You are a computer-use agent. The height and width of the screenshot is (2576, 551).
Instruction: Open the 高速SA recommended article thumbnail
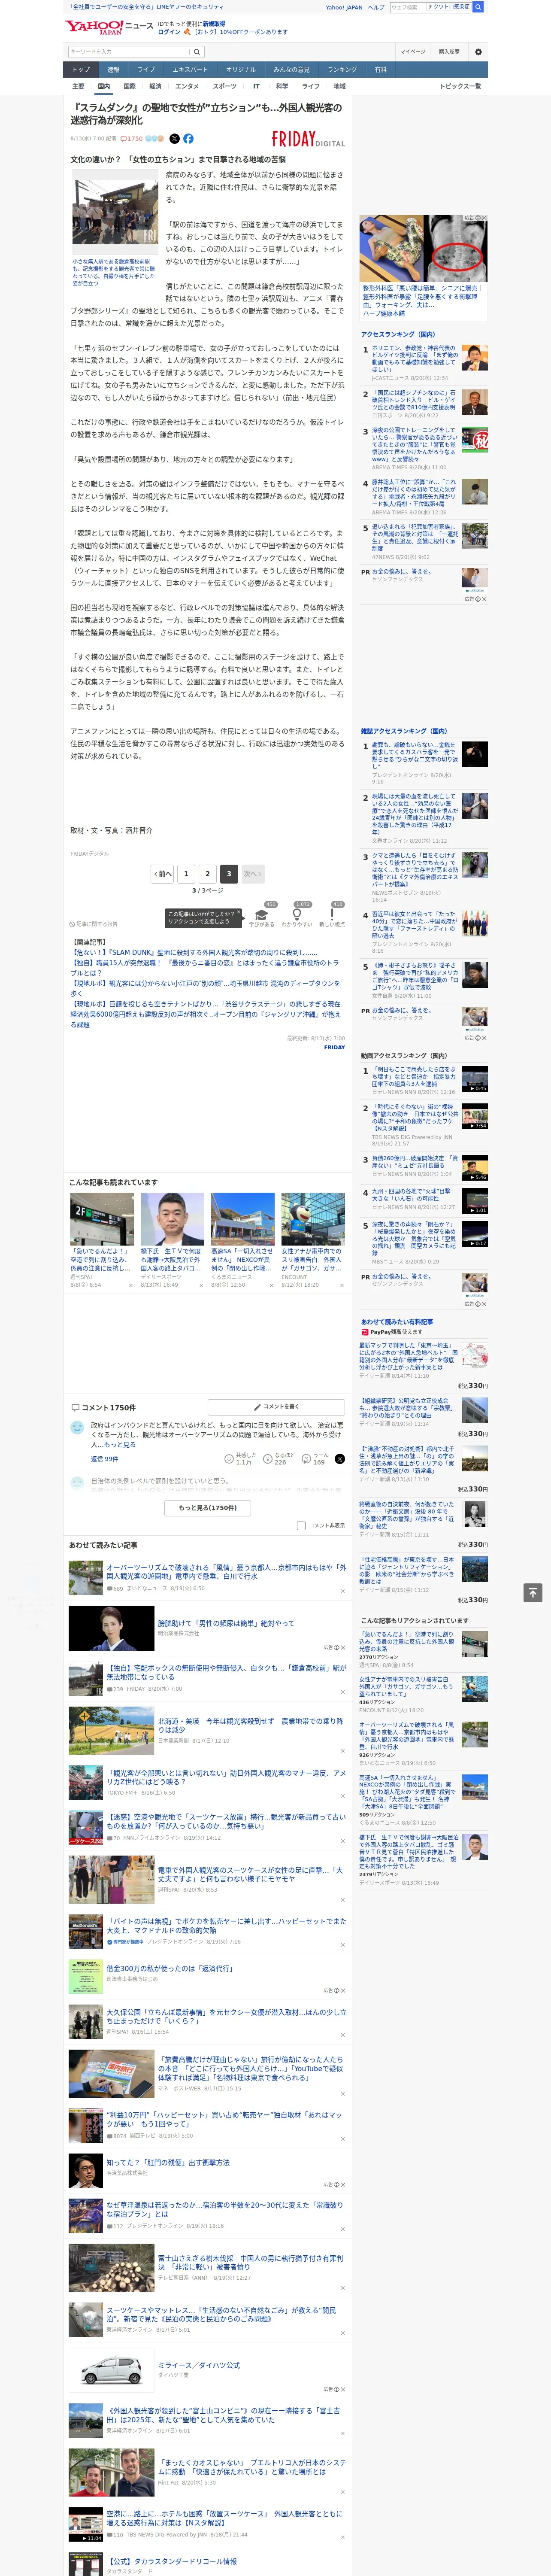(242, 1219)
